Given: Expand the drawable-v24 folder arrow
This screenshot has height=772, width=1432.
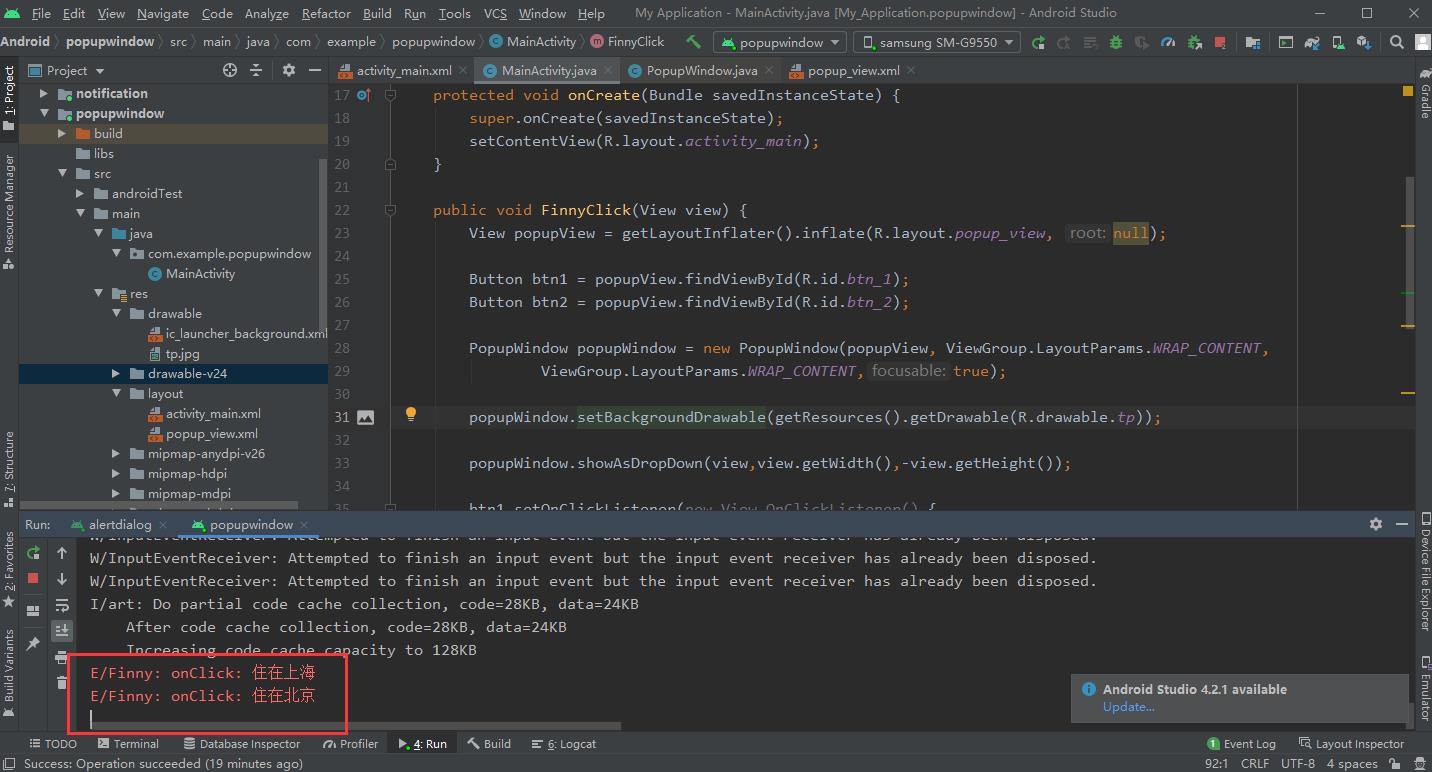Looking at the screenshot, I should (x=116, y=373).
